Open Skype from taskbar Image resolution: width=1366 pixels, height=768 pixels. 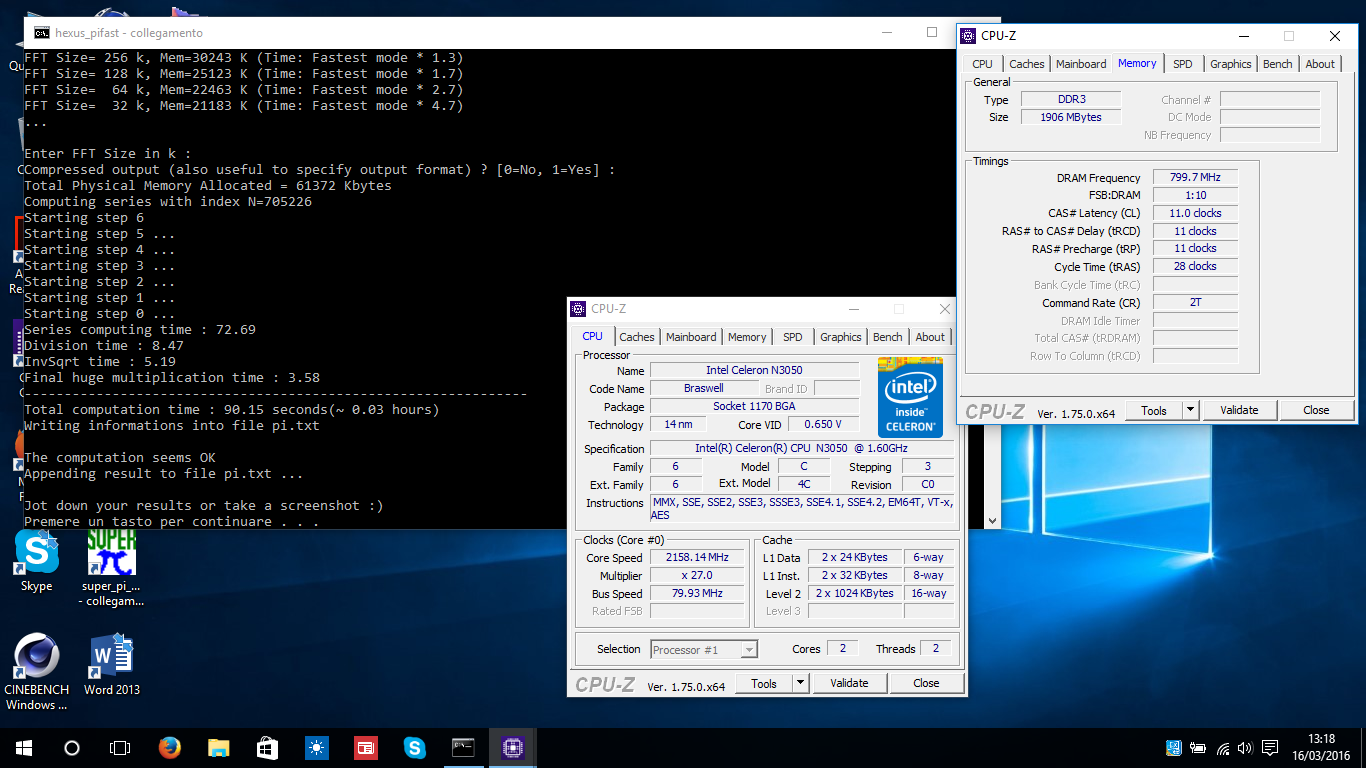click(414, 748)
